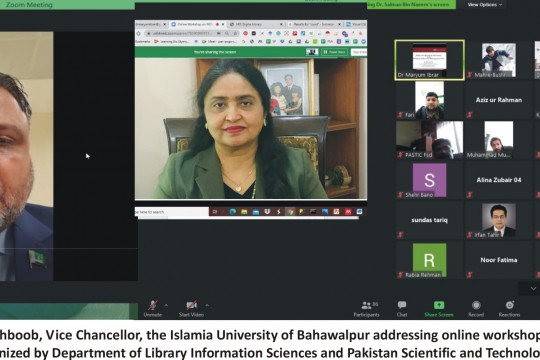Expand next page of participant thumbnails

[x=533, y=288]
